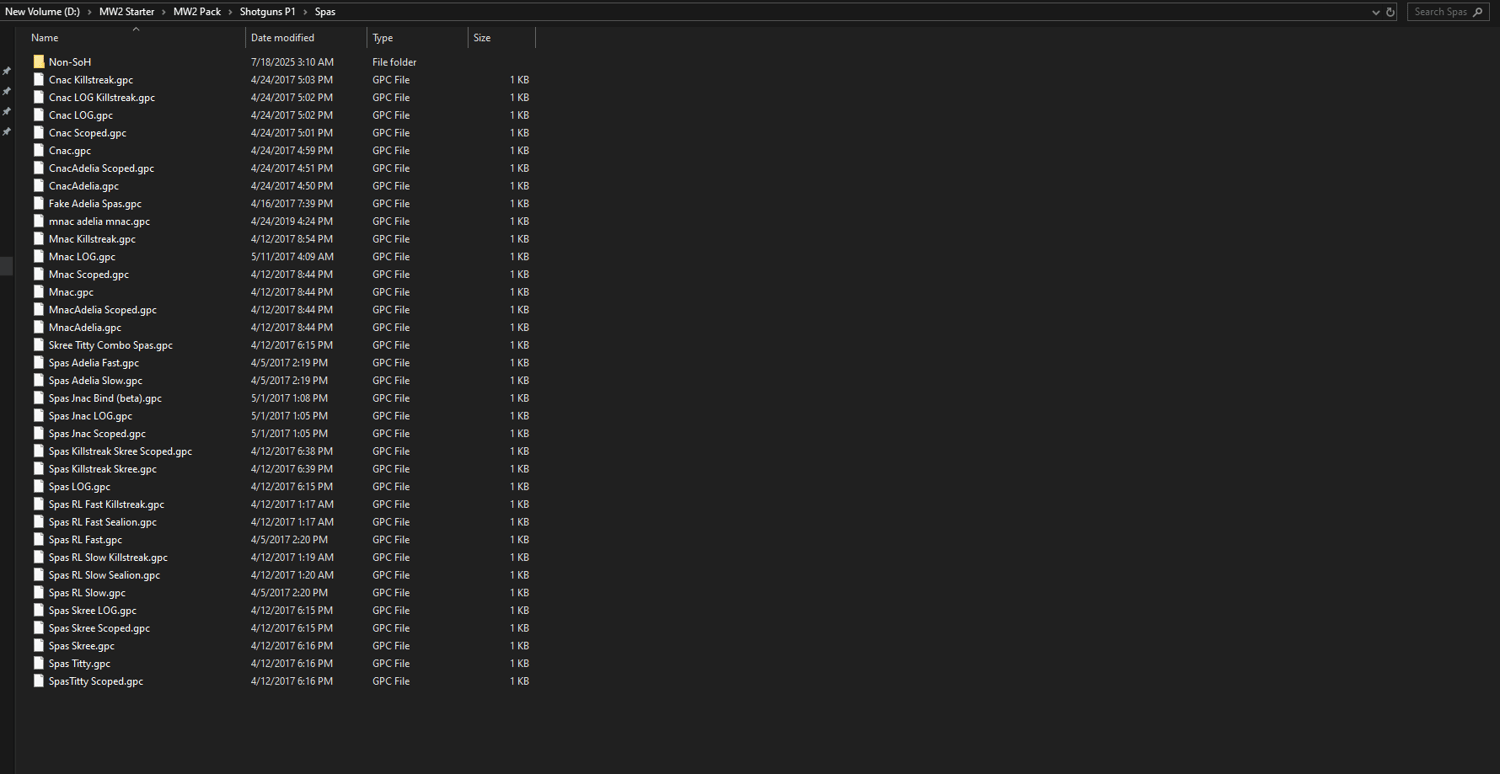
Task: Click the file icon next to Cnac.gpc
Action: (x=39, y=151)
